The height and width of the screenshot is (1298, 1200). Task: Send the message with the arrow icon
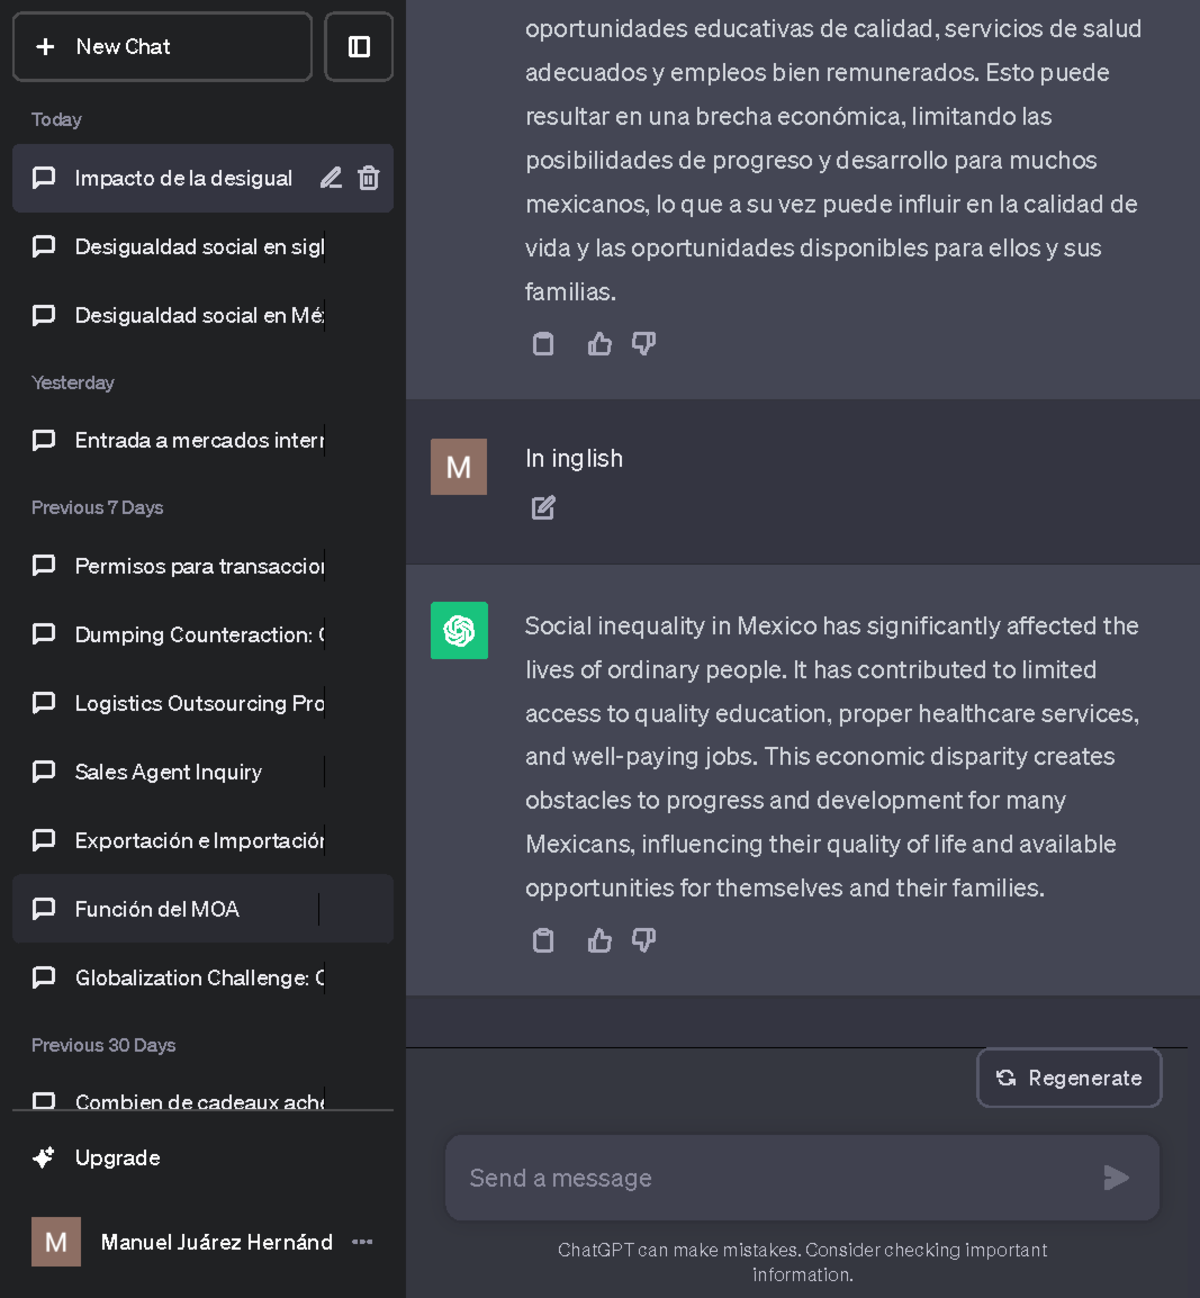pyautogui.click(x=1114, y=1178)
